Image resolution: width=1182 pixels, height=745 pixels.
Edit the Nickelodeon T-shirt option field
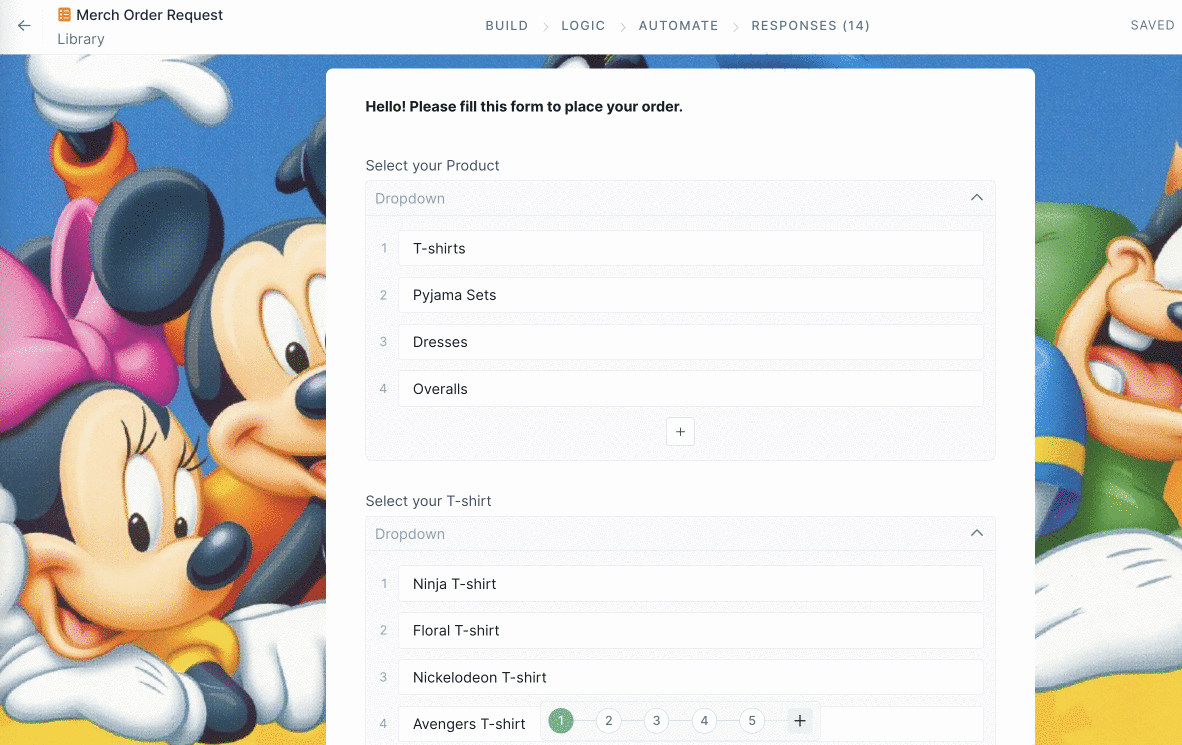691,677
